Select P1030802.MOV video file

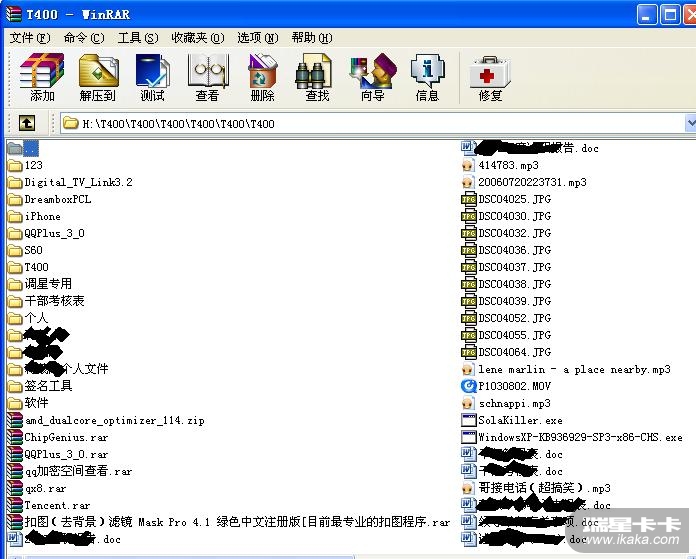(506, 386)
